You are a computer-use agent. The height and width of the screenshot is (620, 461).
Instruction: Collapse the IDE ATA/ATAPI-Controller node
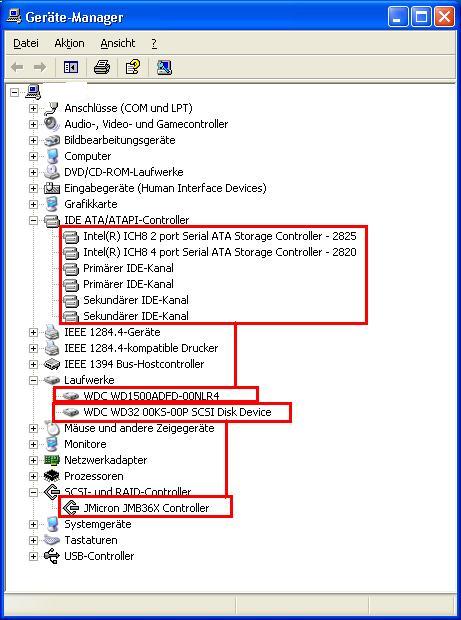tap(33, 220)
